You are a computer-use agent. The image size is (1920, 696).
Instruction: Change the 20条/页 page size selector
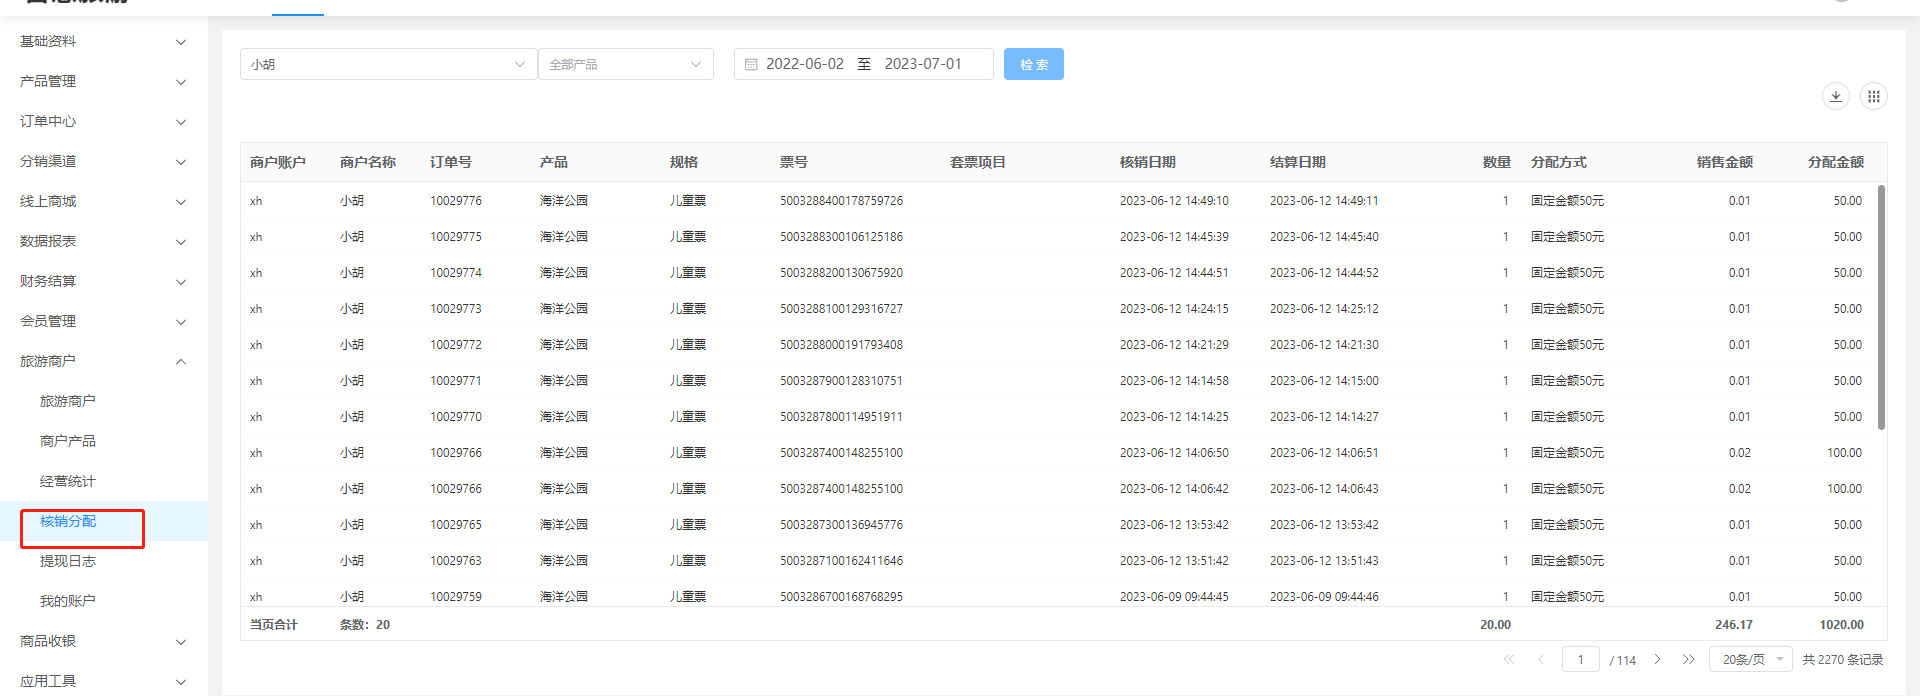coord(1750,659)
